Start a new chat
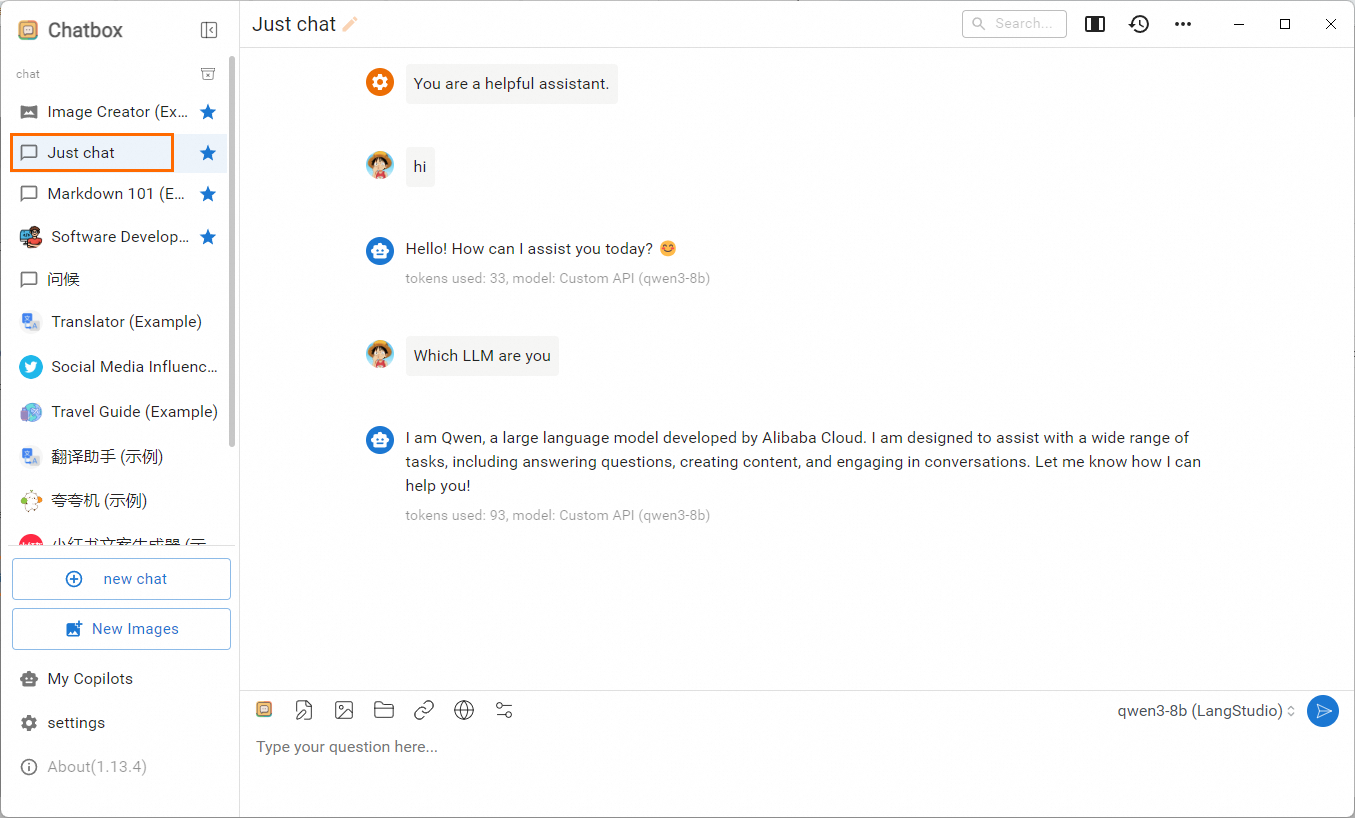This screenshot has width=1355, height=818. point(121,579)
